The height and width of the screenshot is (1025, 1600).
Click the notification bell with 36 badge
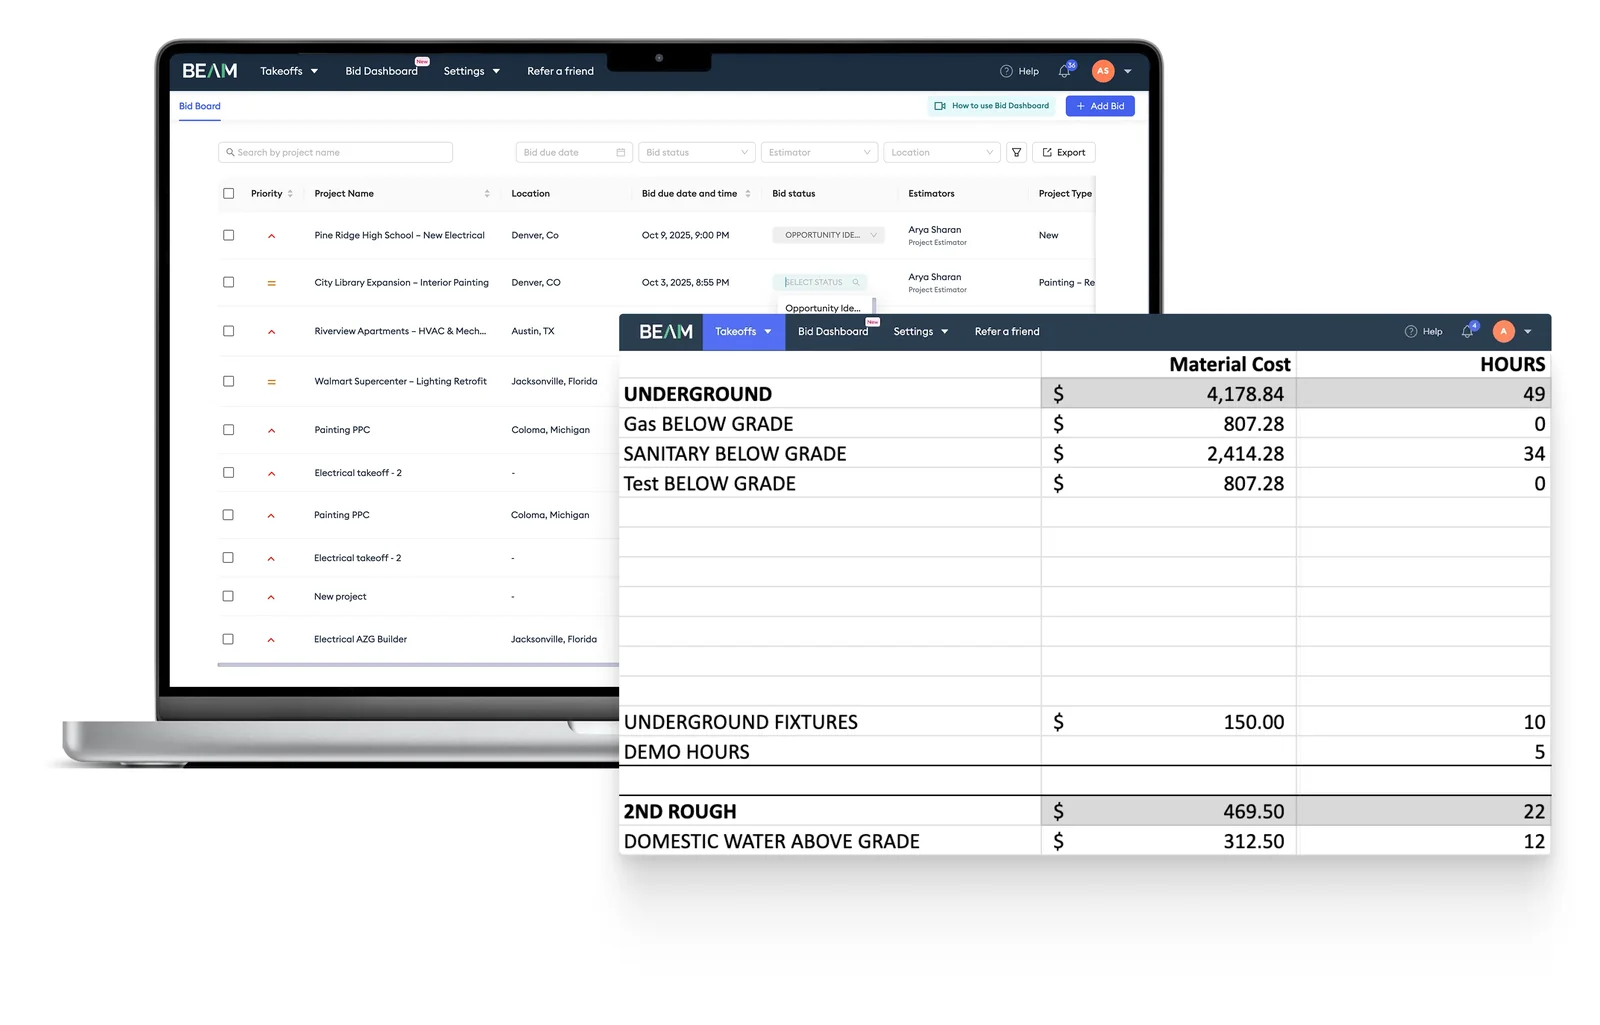click(1064, 70)
